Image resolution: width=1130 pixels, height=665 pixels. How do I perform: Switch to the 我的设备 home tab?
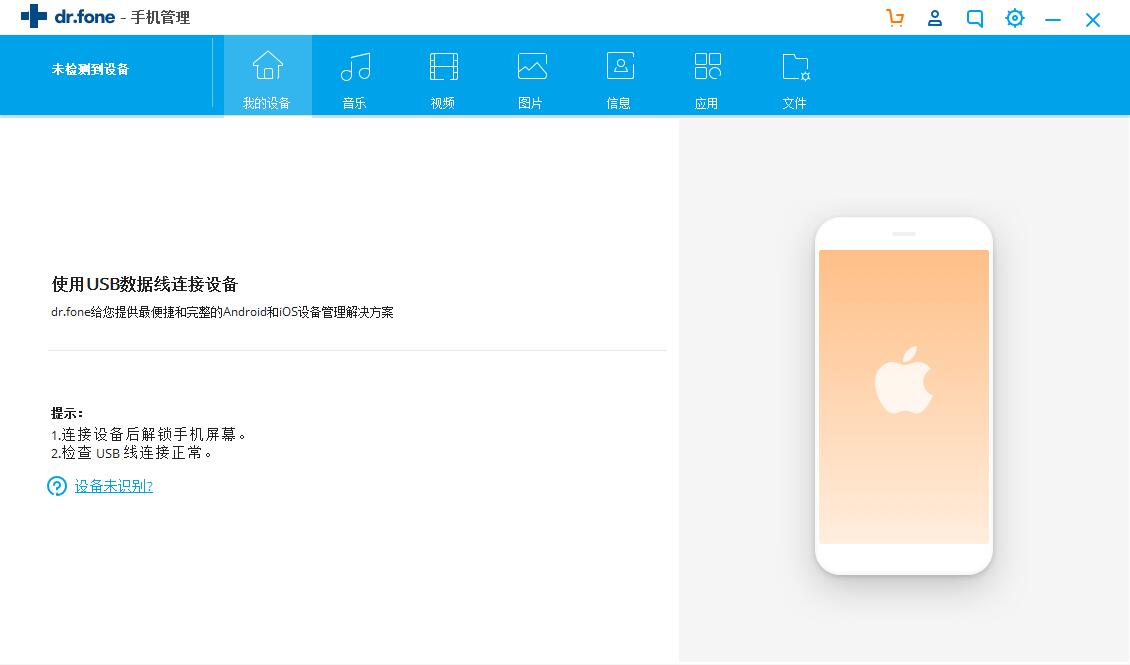(x=267, y=76)
